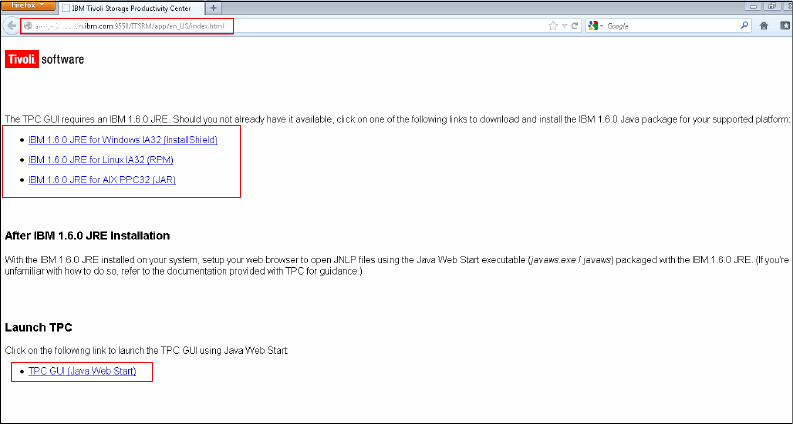Click the Google search engine icon
This screenshot has height=424, width=793.
(x=594, y=25)
